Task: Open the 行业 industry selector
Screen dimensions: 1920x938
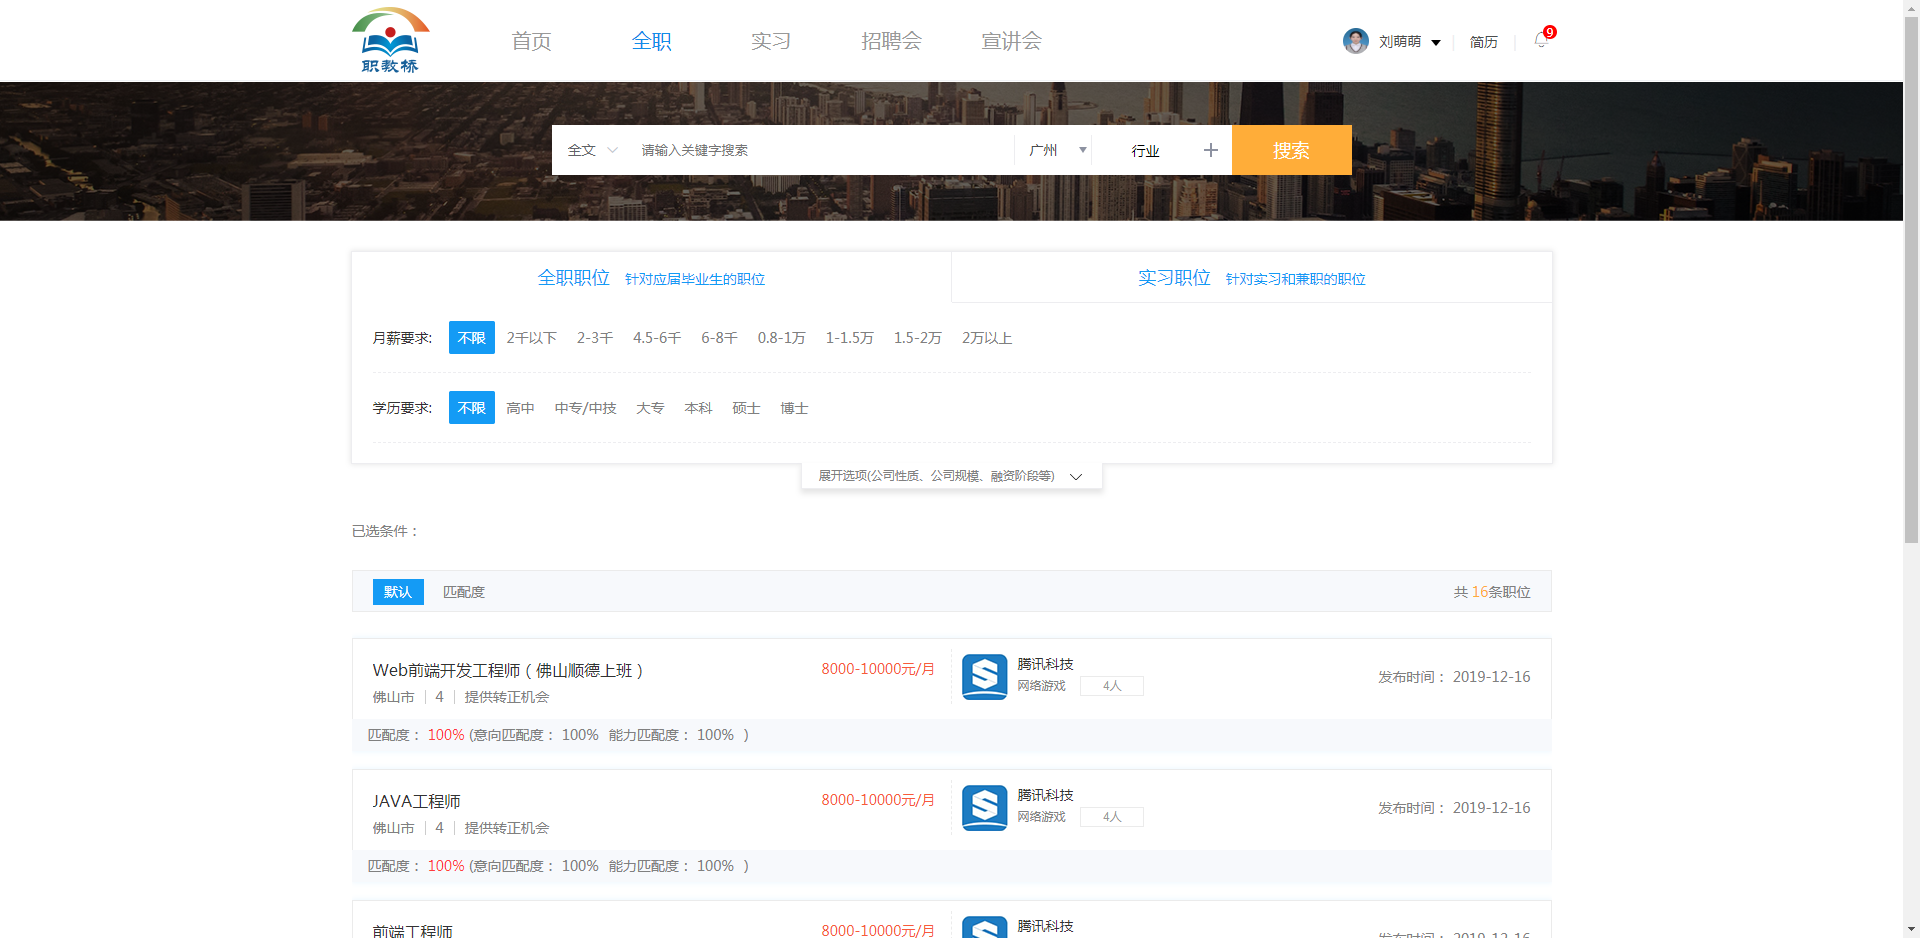Action: pos(1146,150)
